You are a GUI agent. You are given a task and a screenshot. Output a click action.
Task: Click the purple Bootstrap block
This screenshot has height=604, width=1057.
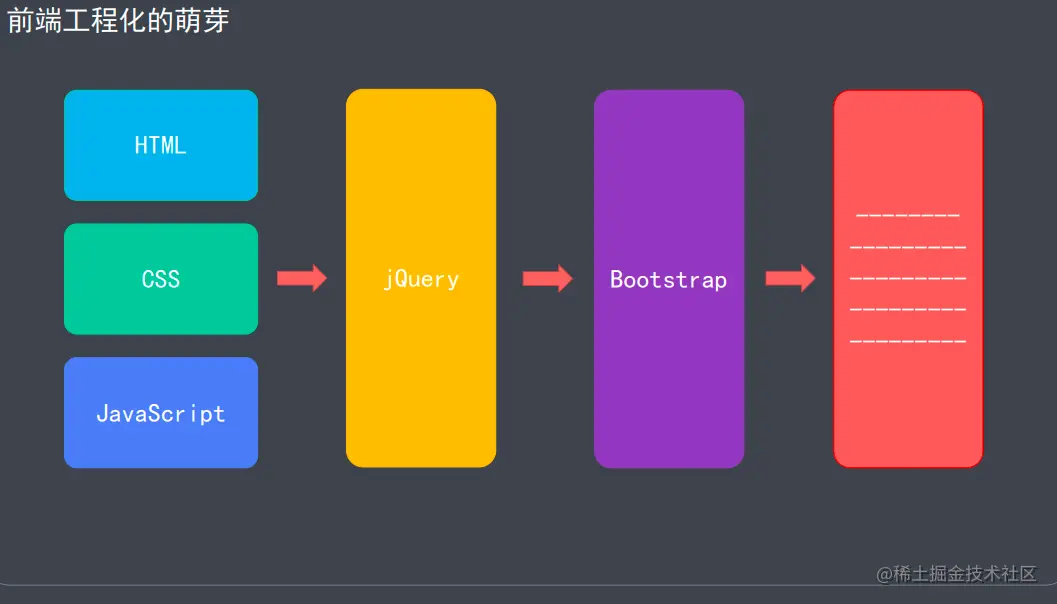(x=669, y=278)
